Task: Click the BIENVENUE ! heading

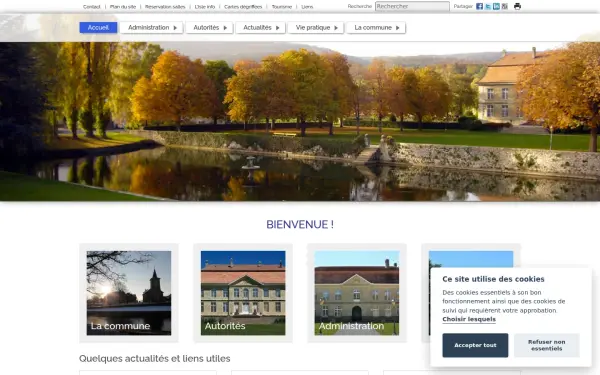Action: pyautogui.click(x=300, y=225)
